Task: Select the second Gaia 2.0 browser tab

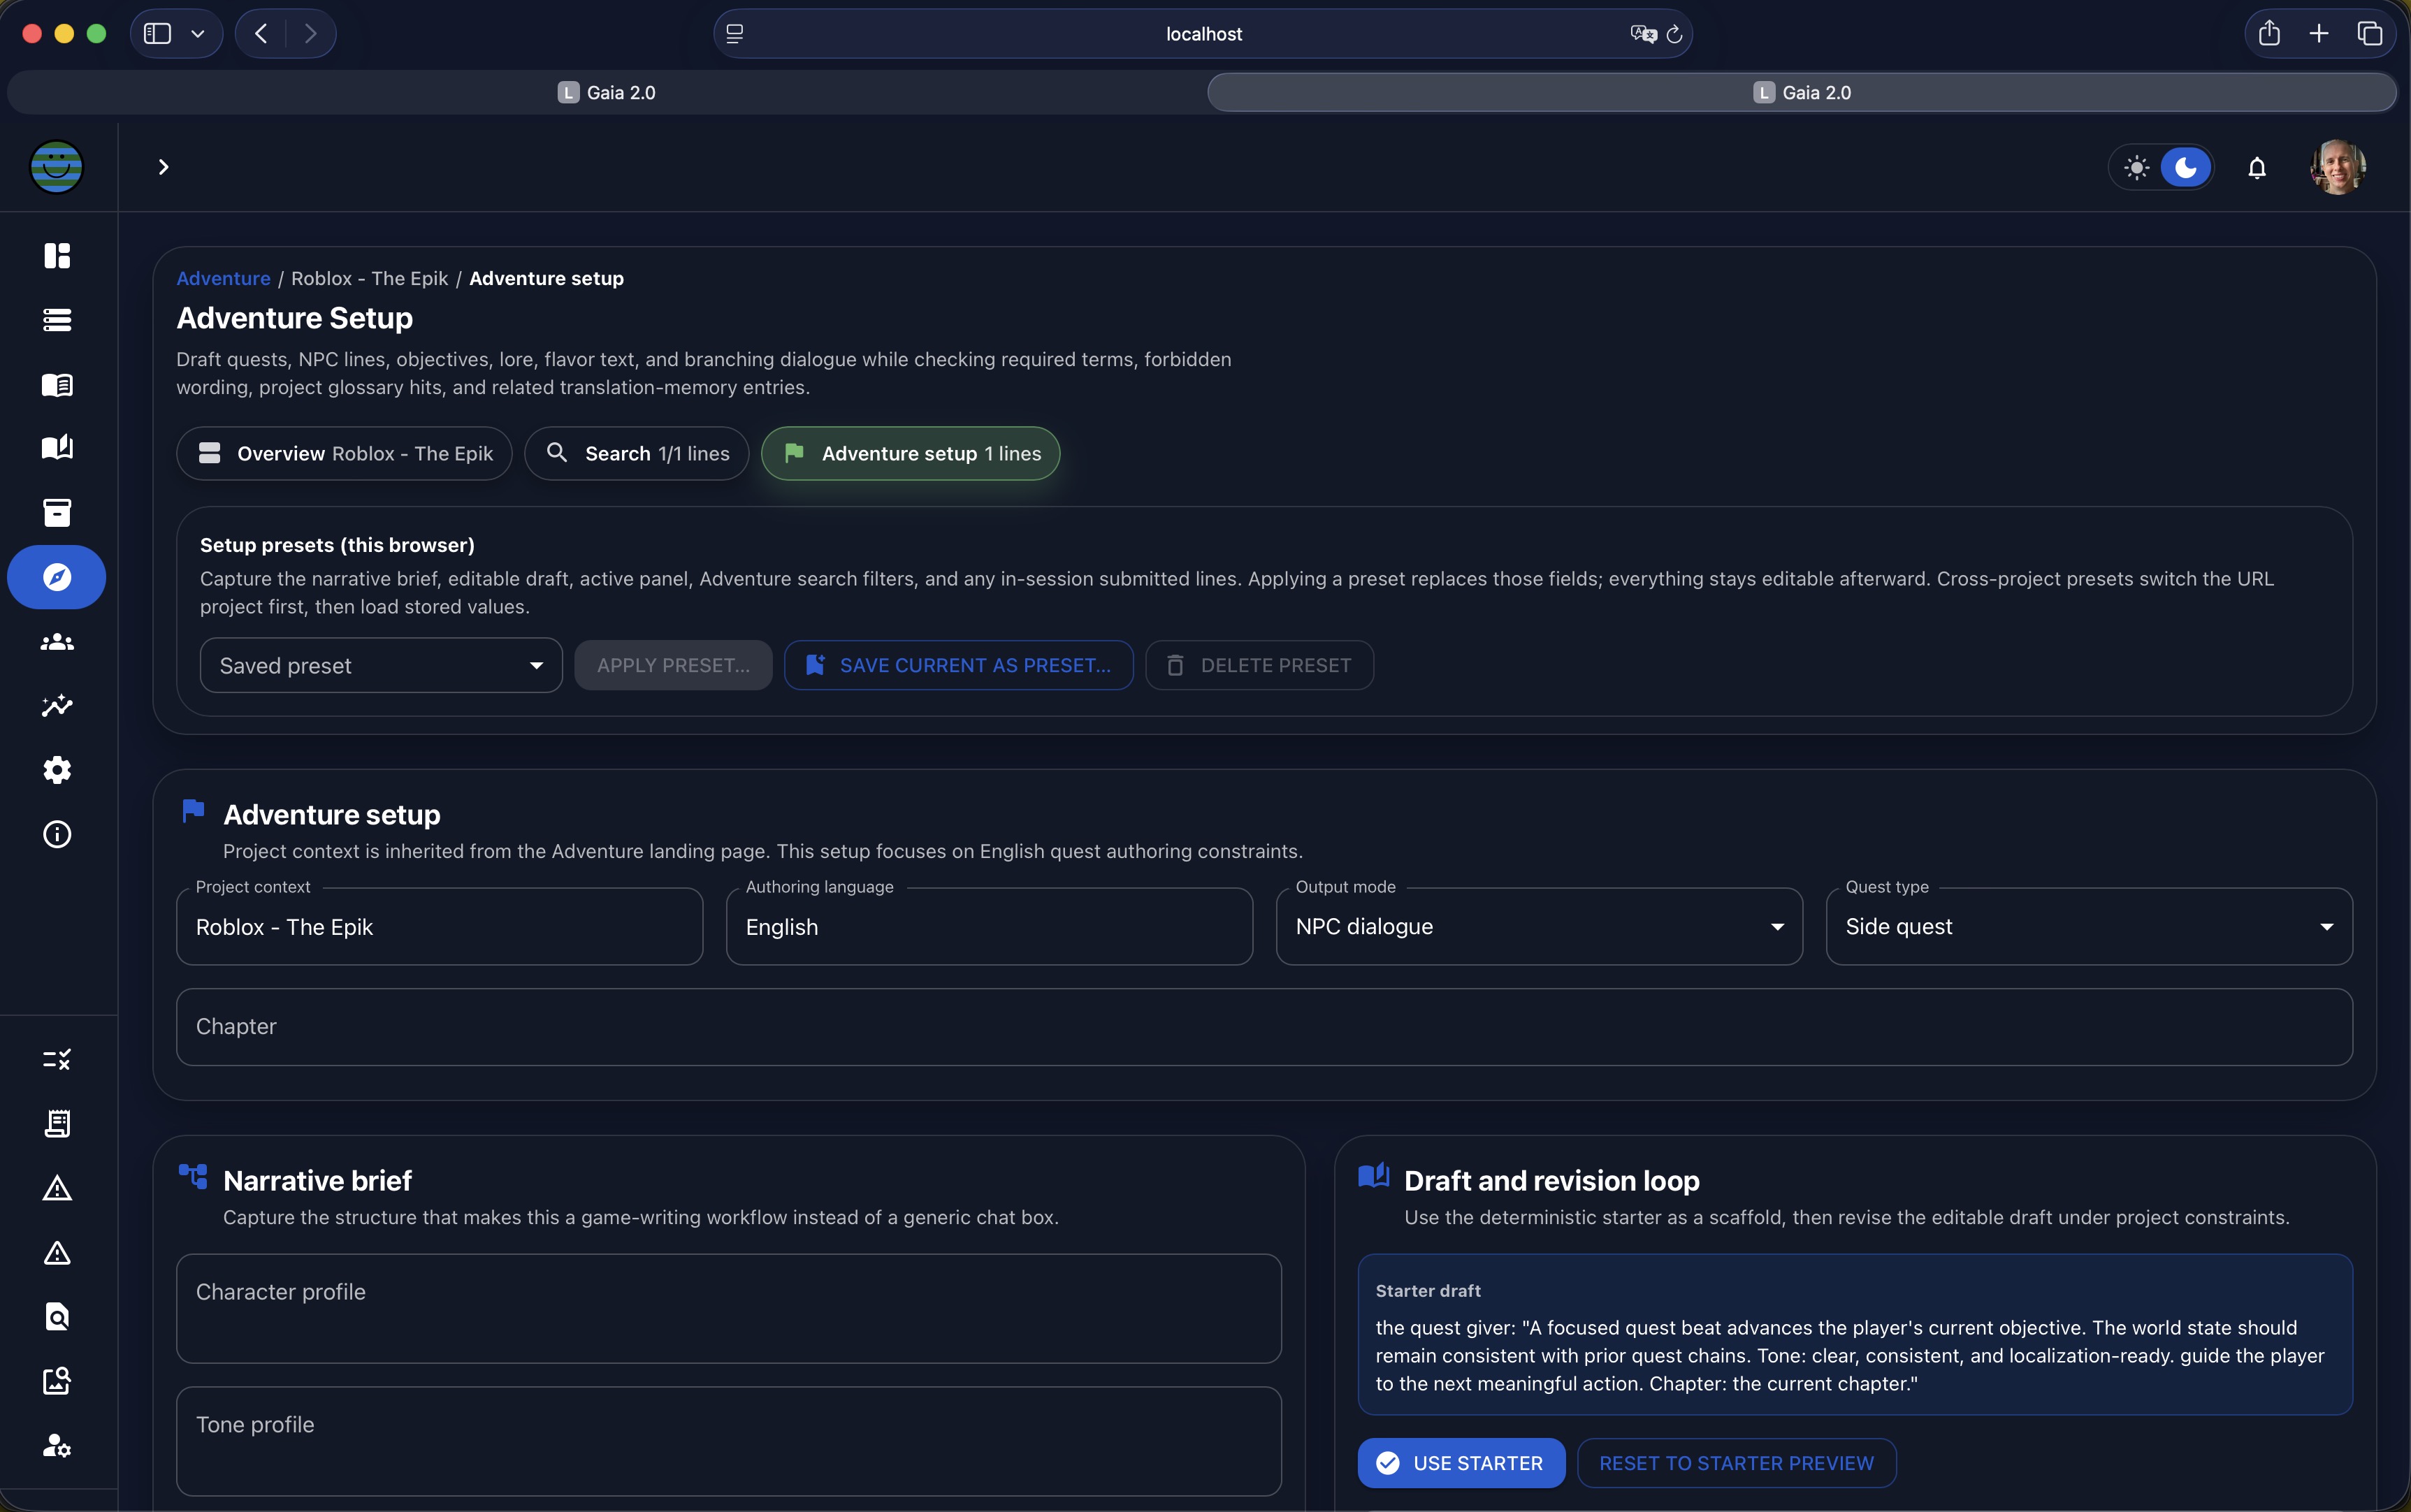Action: click(x=1802, y=92)
